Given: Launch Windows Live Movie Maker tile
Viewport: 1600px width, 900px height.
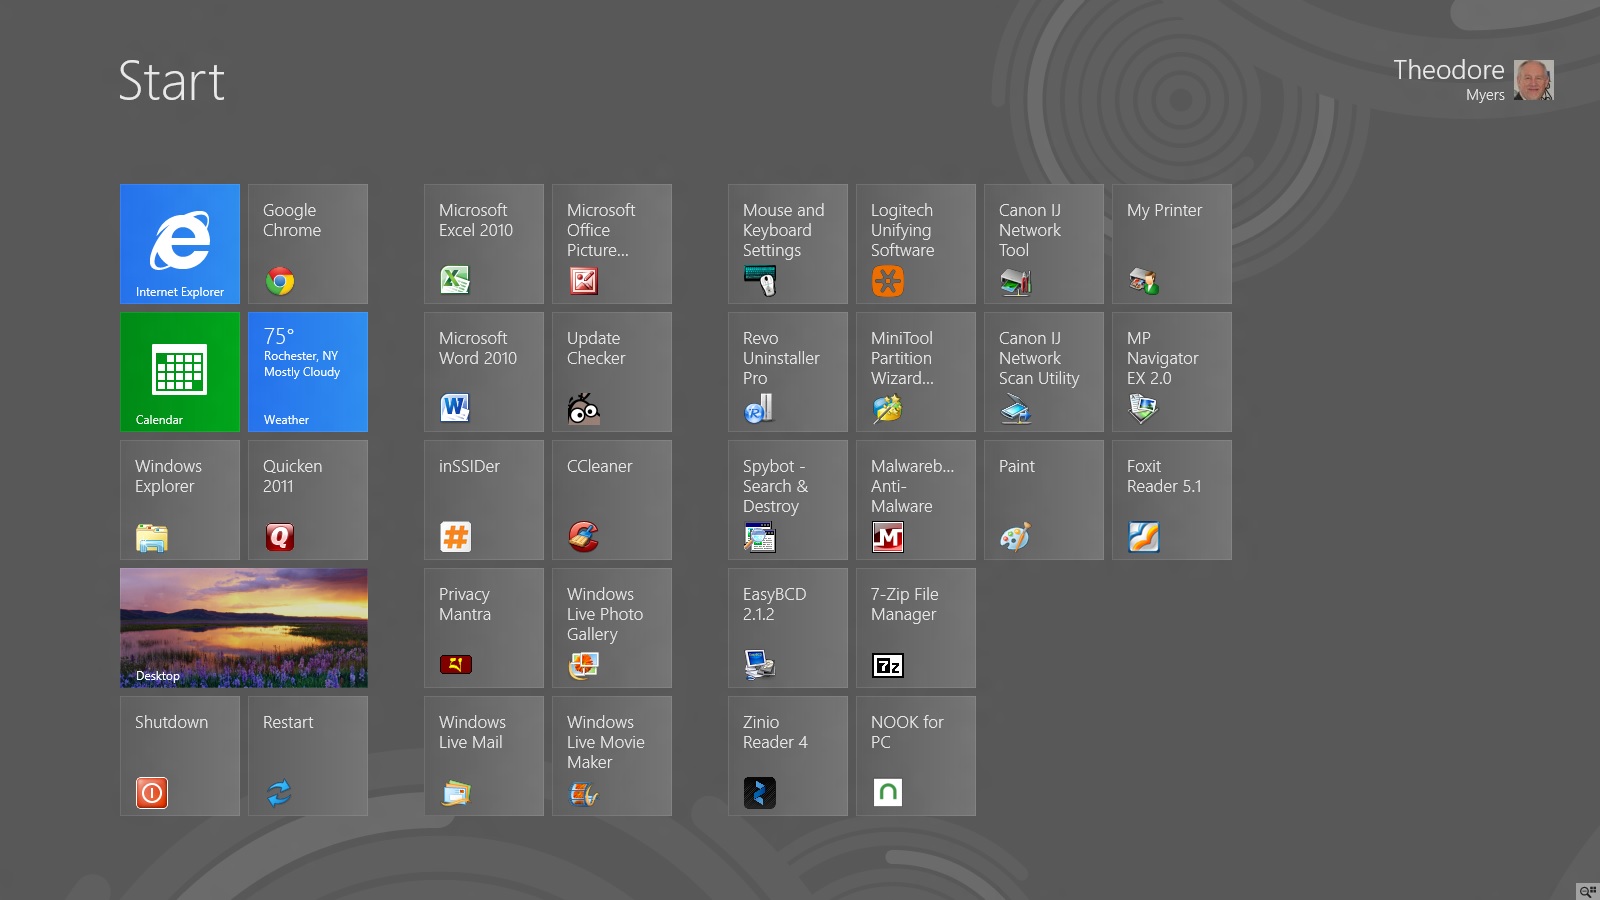Looking at the screenshot, I should click(x=612, y=756).
